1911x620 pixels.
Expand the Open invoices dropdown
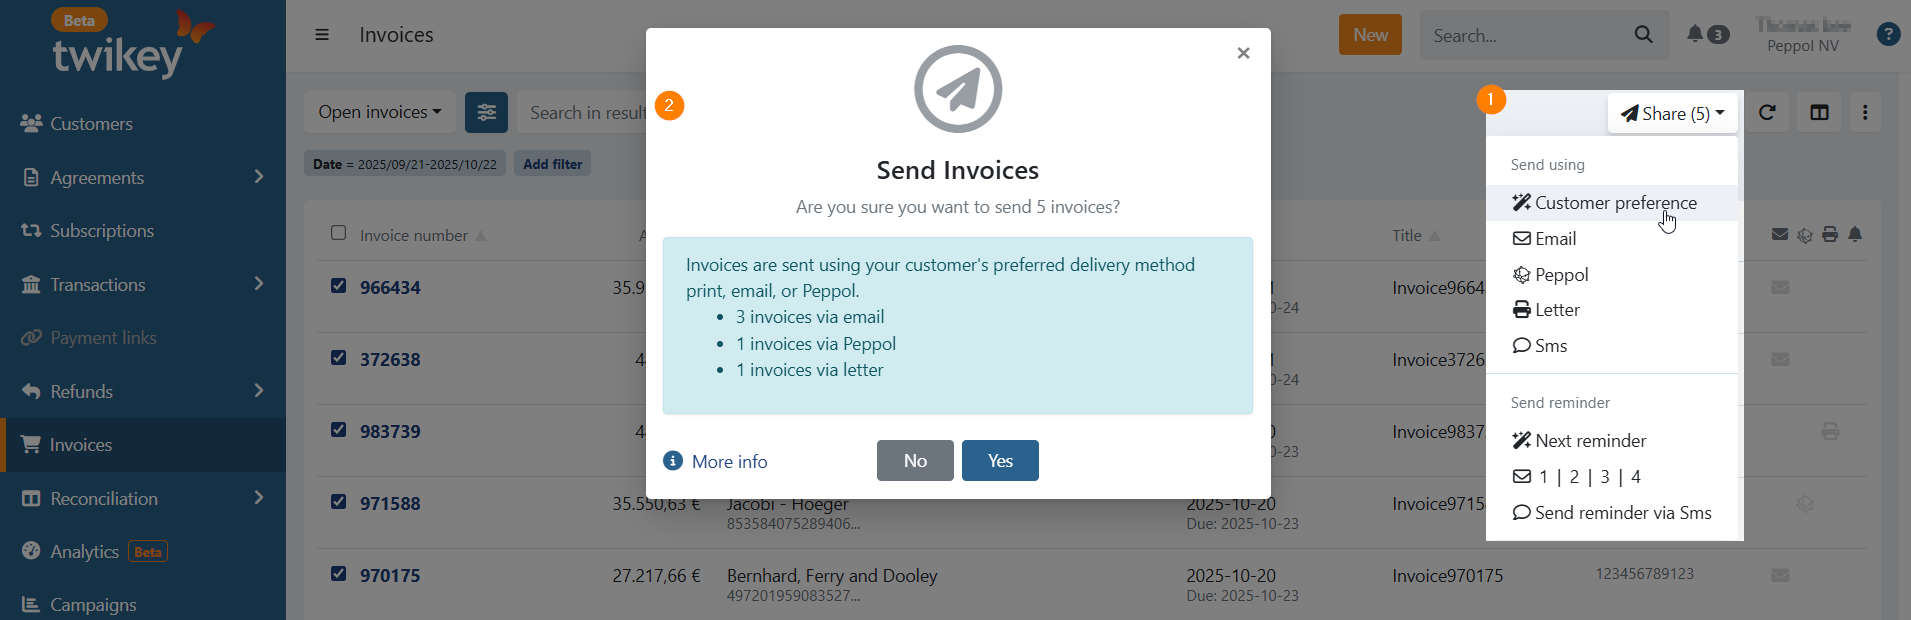pos(379,112)
